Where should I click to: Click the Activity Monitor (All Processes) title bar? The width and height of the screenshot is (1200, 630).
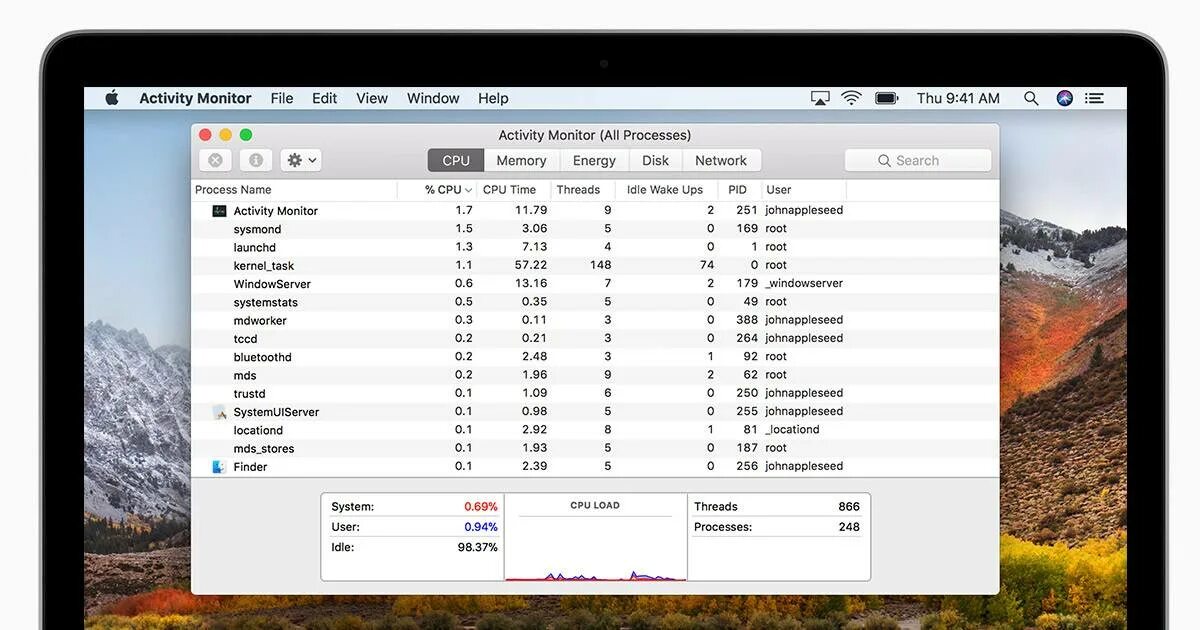tap(595, 135)
